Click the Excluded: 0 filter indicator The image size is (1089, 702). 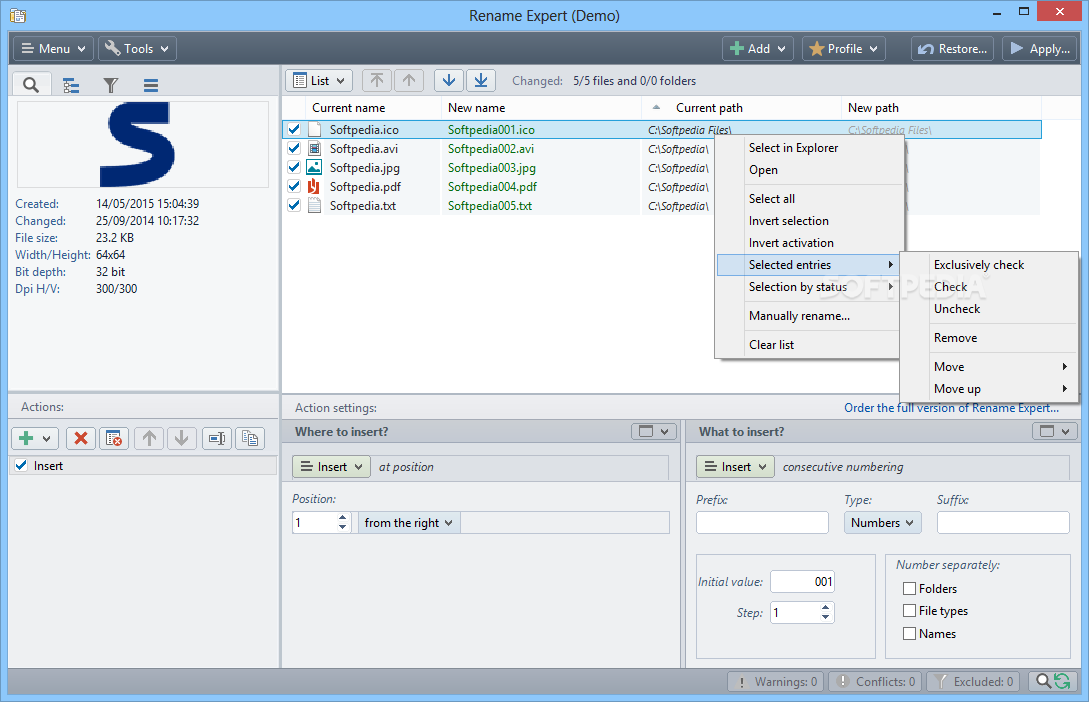[x=973, y=682]
